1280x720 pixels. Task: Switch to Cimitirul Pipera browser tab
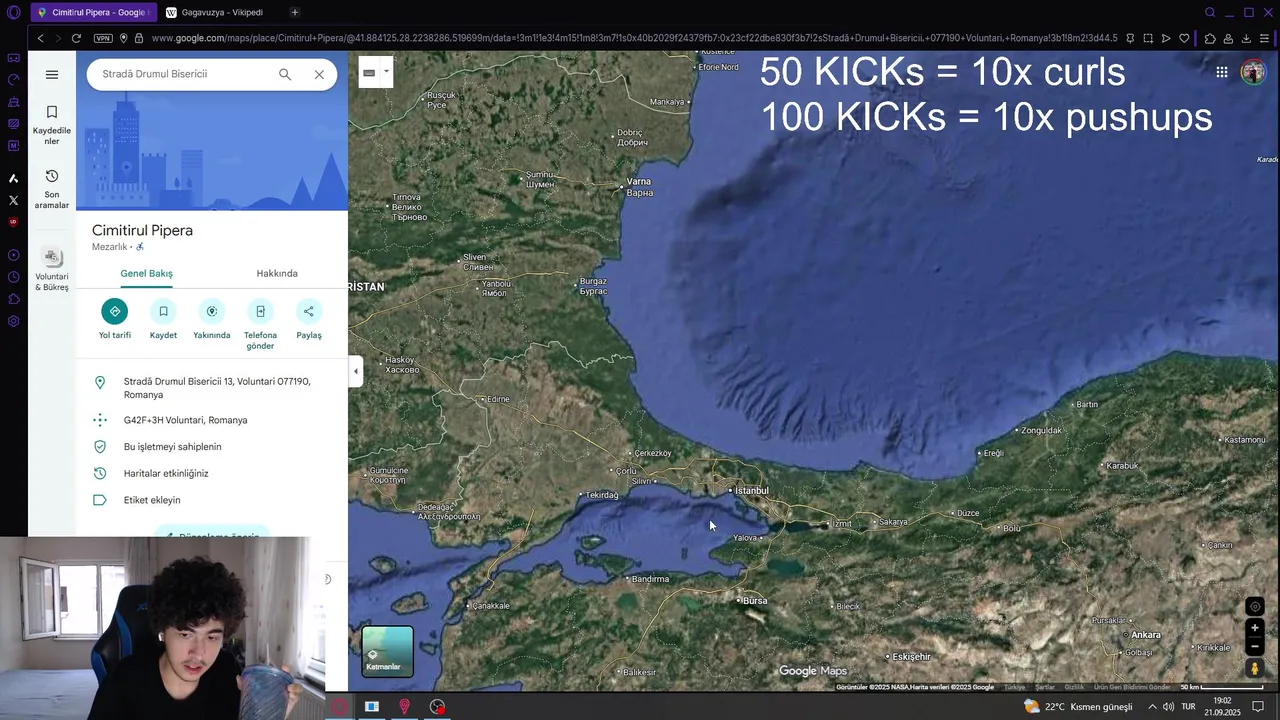[92, 12]
